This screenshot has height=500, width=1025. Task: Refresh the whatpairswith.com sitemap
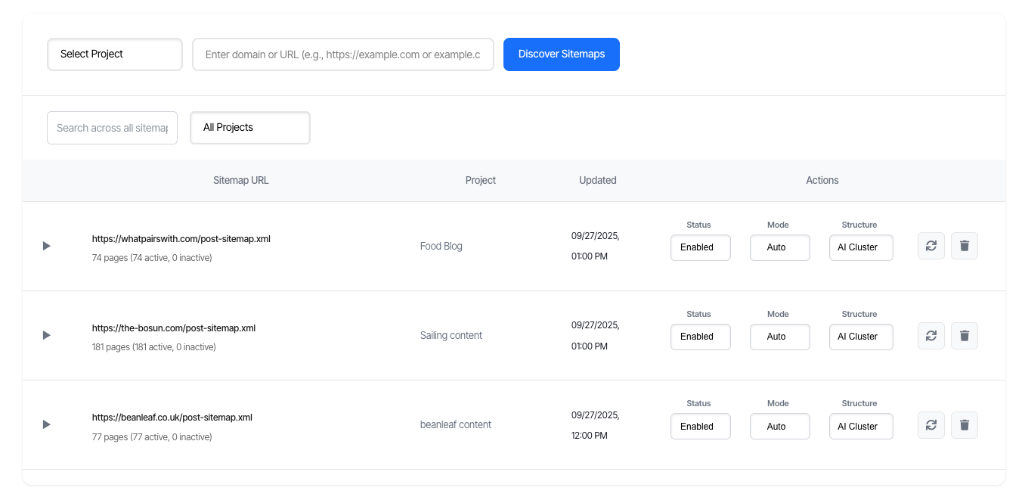tap(931, 246)
